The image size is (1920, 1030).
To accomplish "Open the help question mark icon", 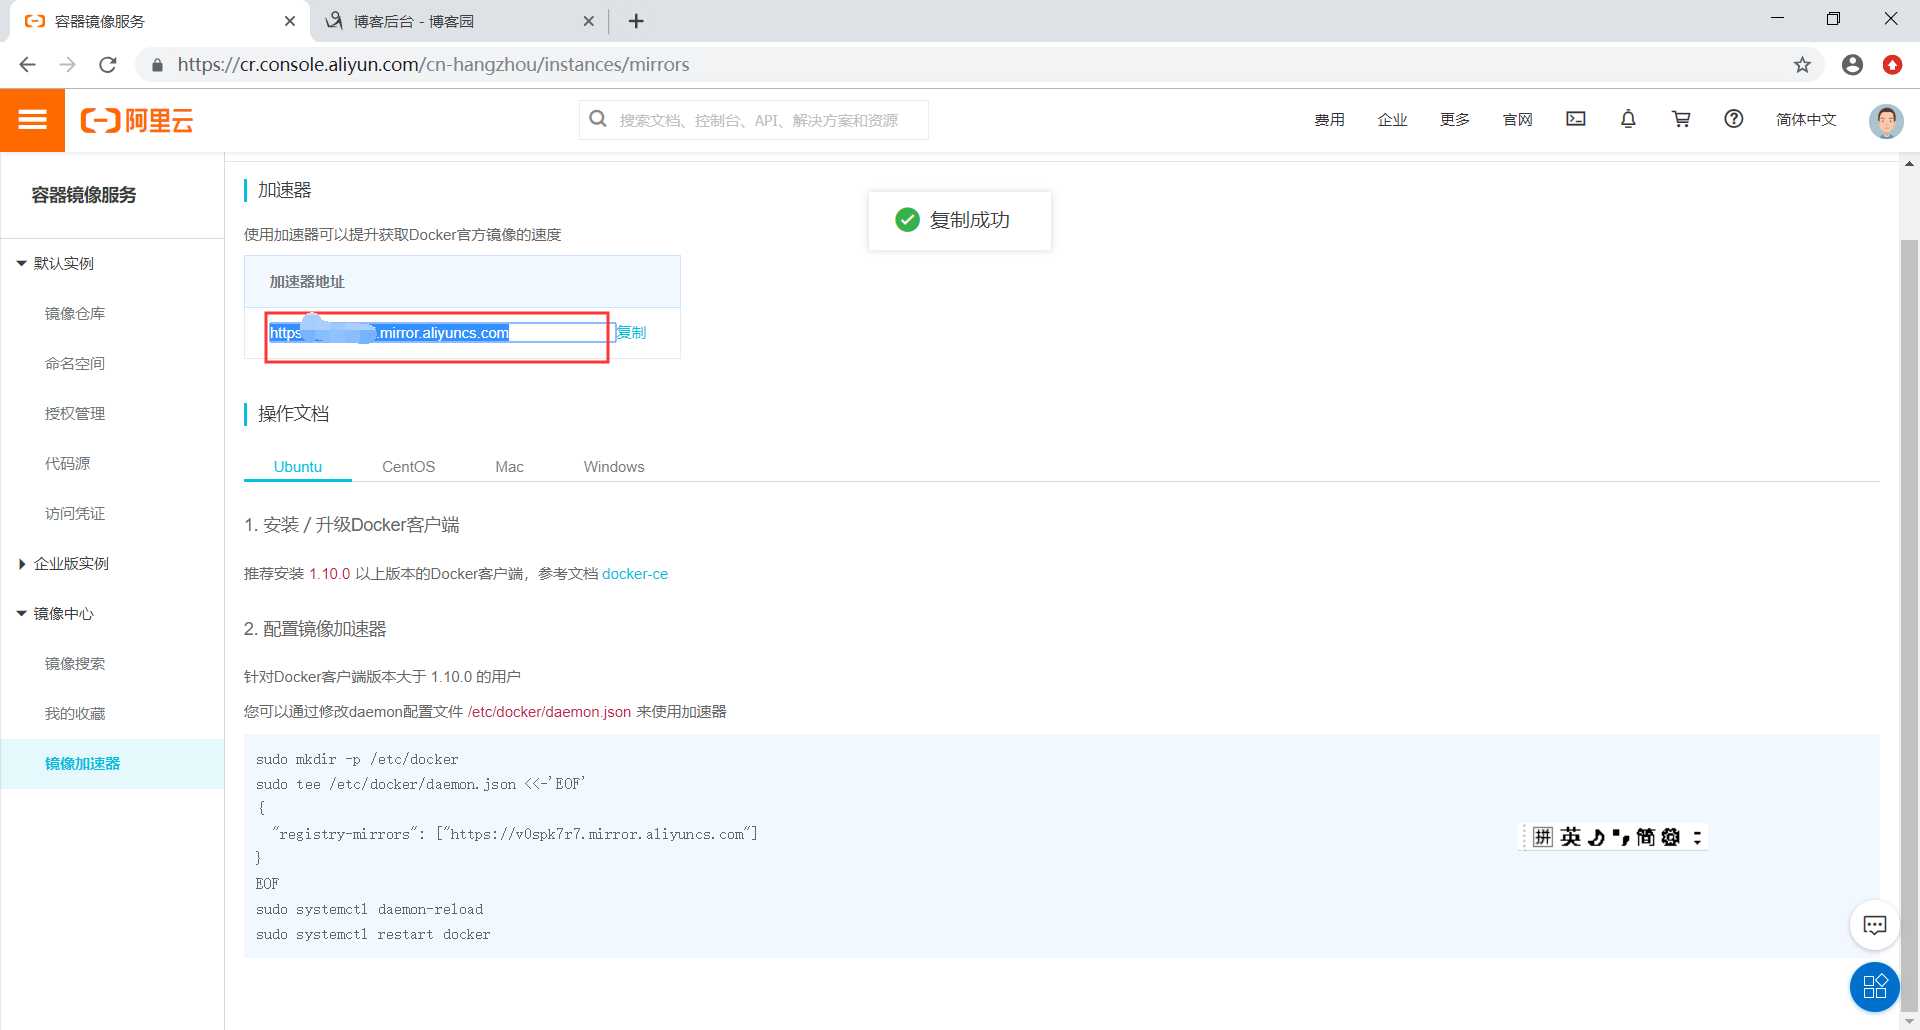I will click(x=1734, y=119).
